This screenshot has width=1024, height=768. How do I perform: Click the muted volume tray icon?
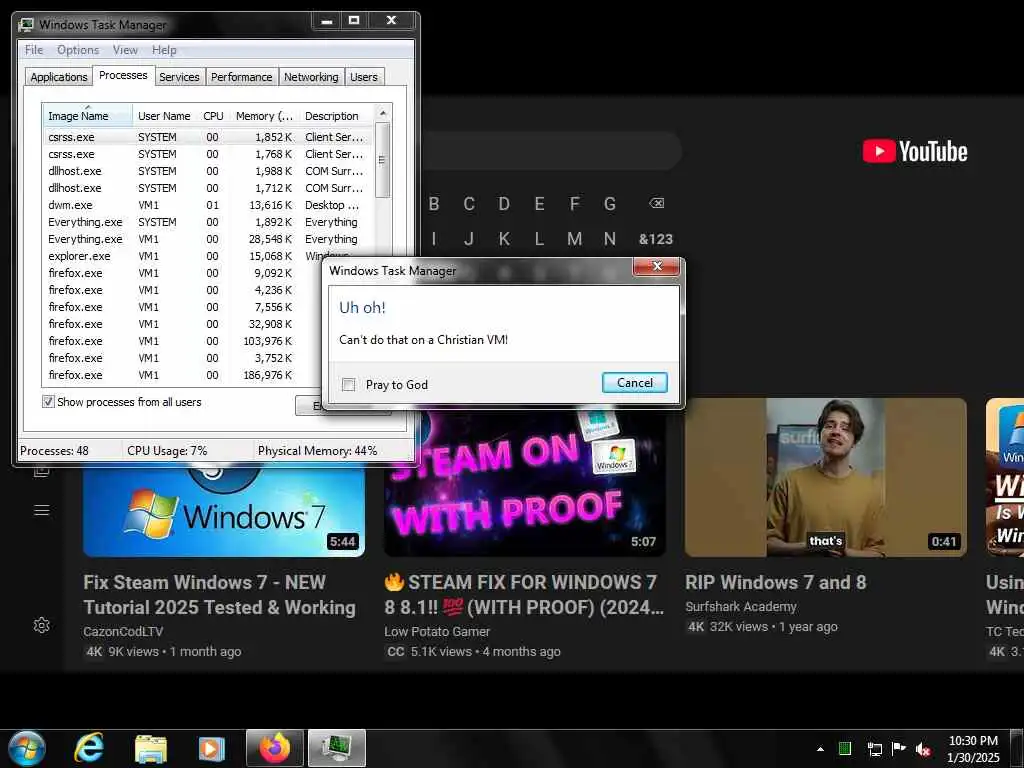pos(923,749)
